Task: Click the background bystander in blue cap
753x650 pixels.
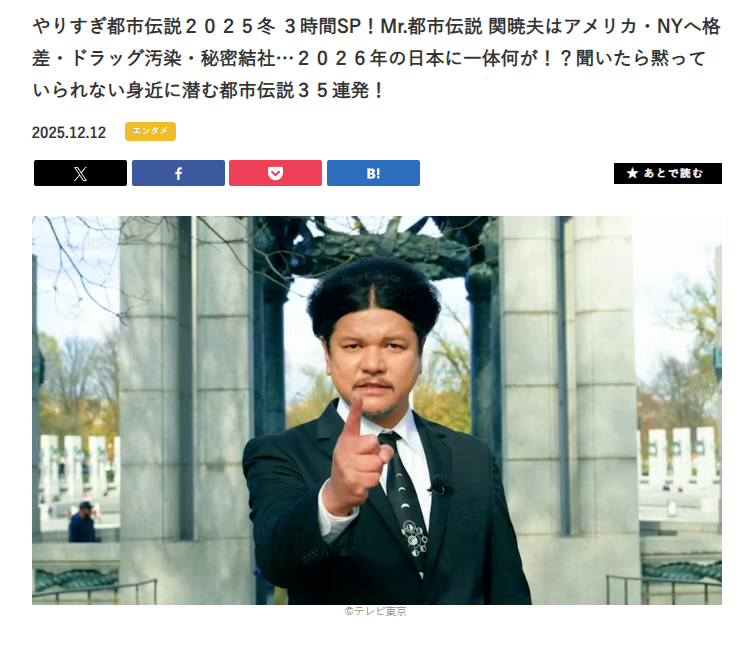Action: coord(83,522)
